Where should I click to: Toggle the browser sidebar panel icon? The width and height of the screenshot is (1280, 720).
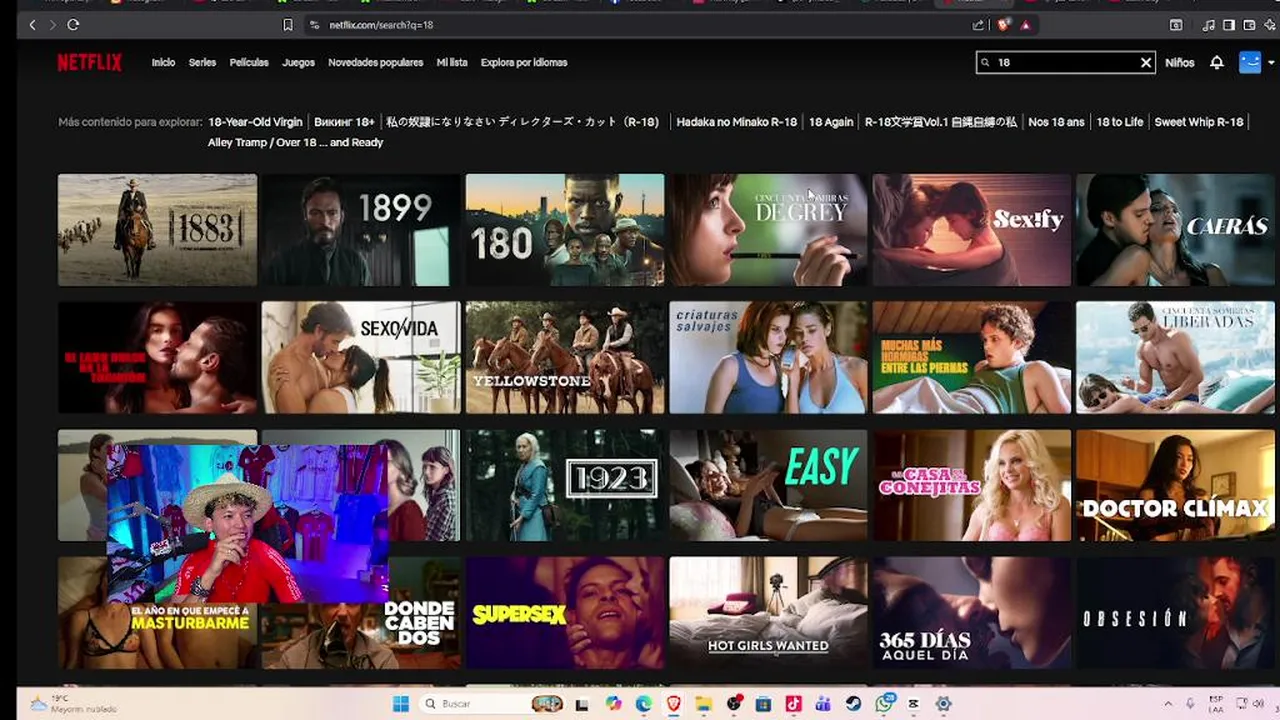[1229, 25]
